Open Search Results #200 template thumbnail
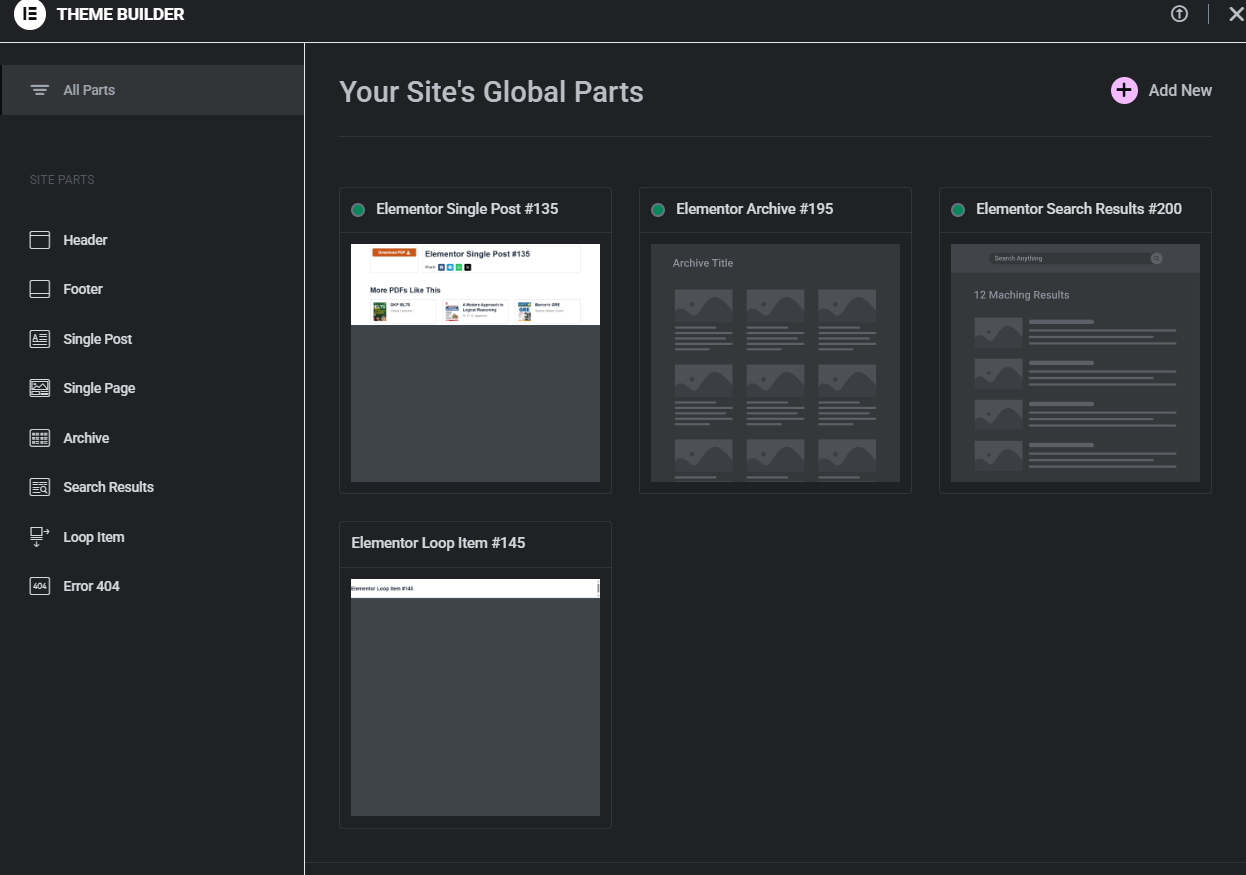This screenshot has width=1246, height=875. coord(1075,363)
